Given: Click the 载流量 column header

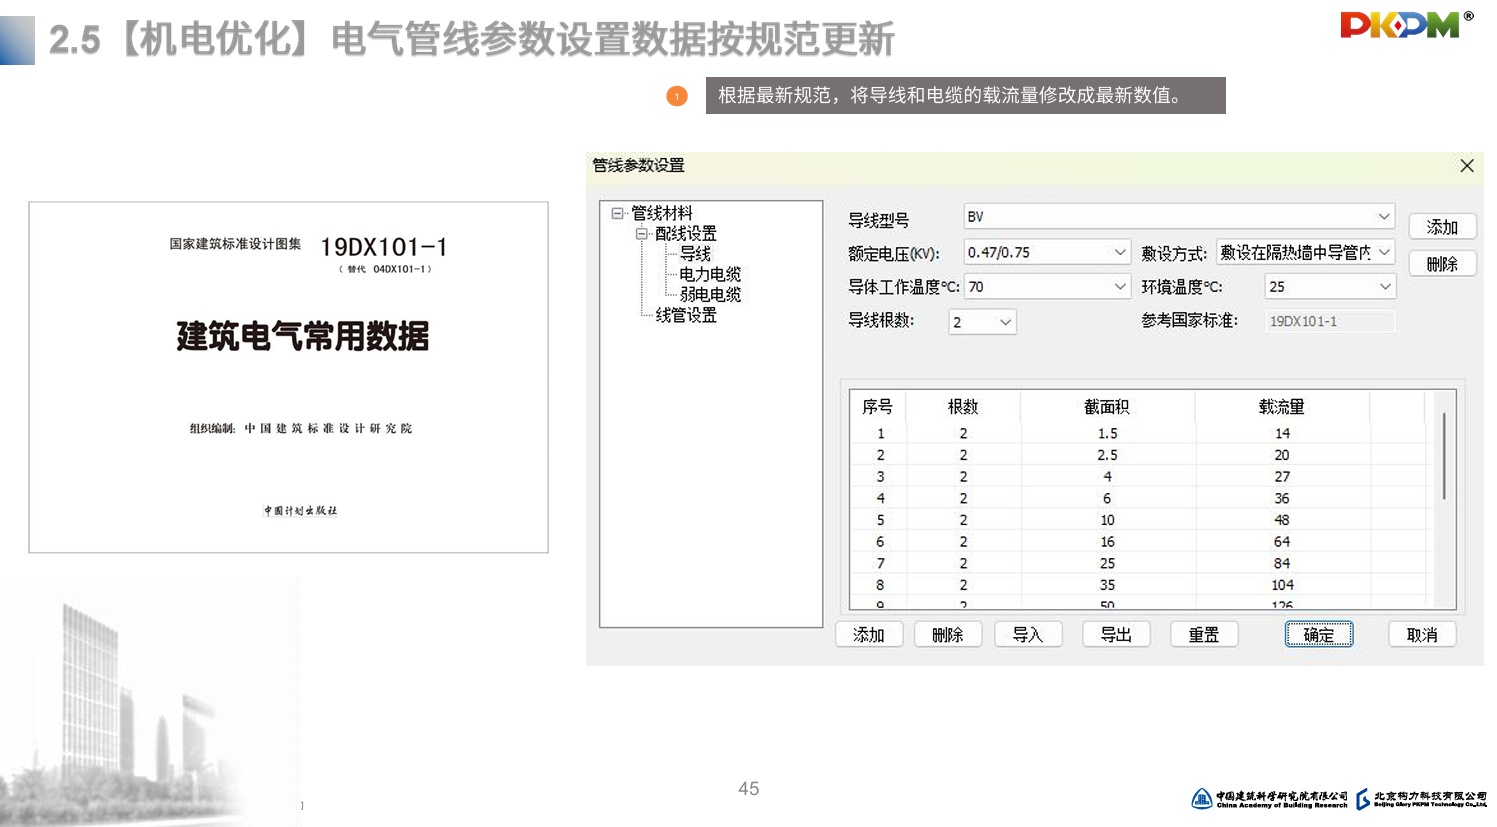Looking at the screenshot, I should (x=1281, y=407).
